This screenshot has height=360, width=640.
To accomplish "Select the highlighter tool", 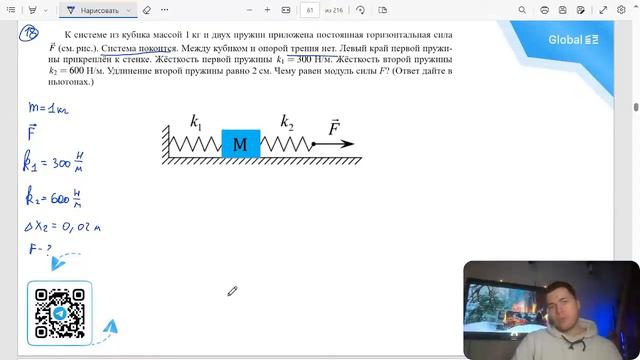I will (x=32, y=10).
